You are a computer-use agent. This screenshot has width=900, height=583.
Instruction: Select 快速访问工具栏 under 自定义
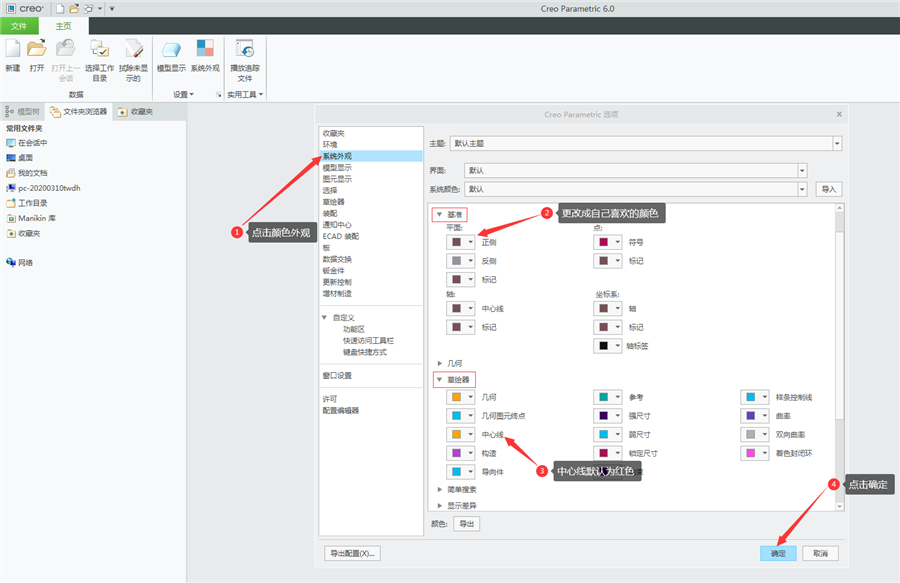point(368,340)
